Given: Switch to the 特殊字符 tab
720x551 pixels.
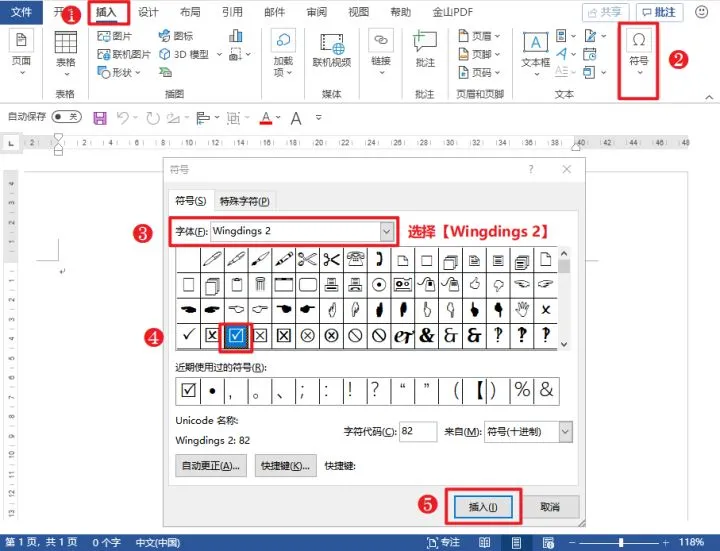Looking at the screenshot, I should click(244, 201).
